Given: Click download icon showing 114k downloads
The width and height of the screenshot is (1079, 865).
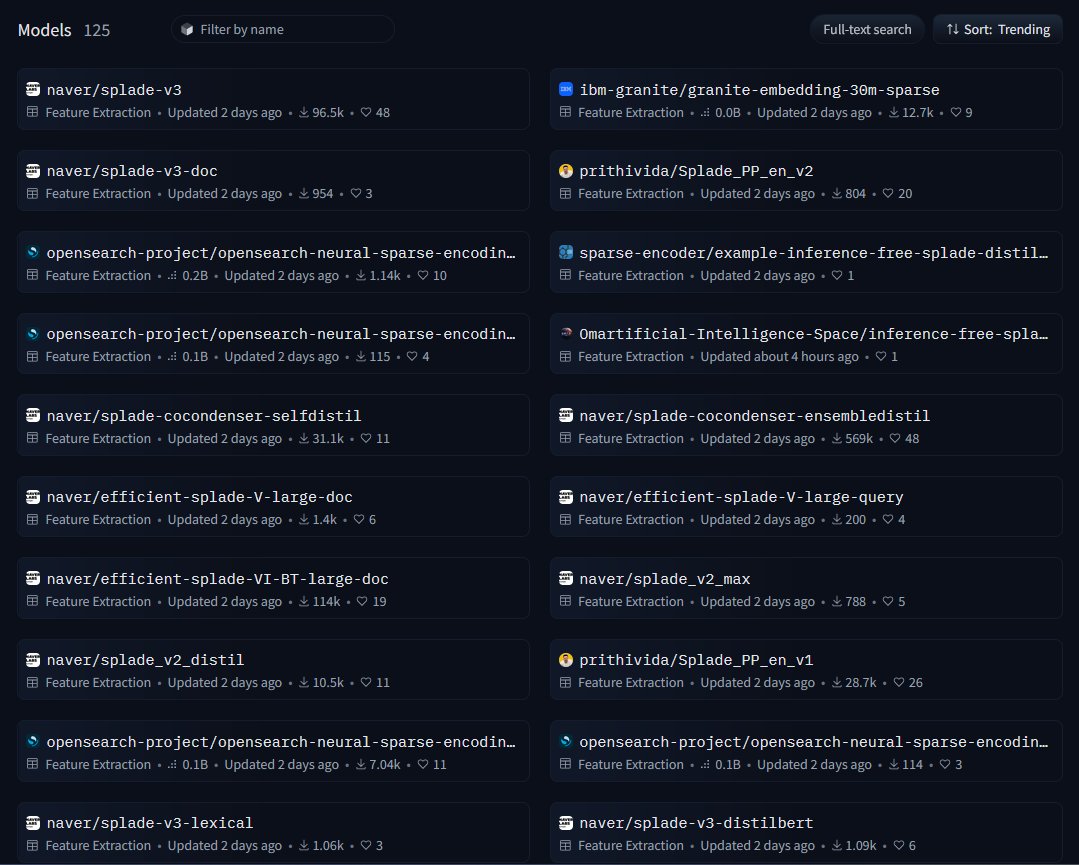Looking at the screenshot, I should click(303, 601).
